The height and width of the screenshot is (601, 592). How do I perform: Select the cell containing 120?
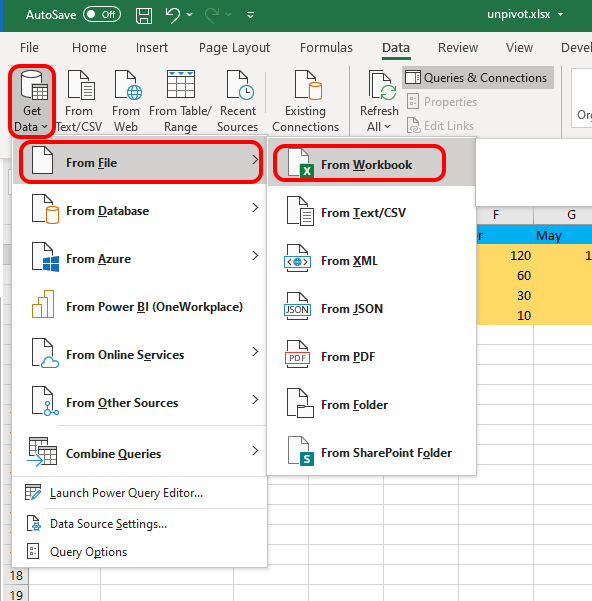(x=505, y=256)
